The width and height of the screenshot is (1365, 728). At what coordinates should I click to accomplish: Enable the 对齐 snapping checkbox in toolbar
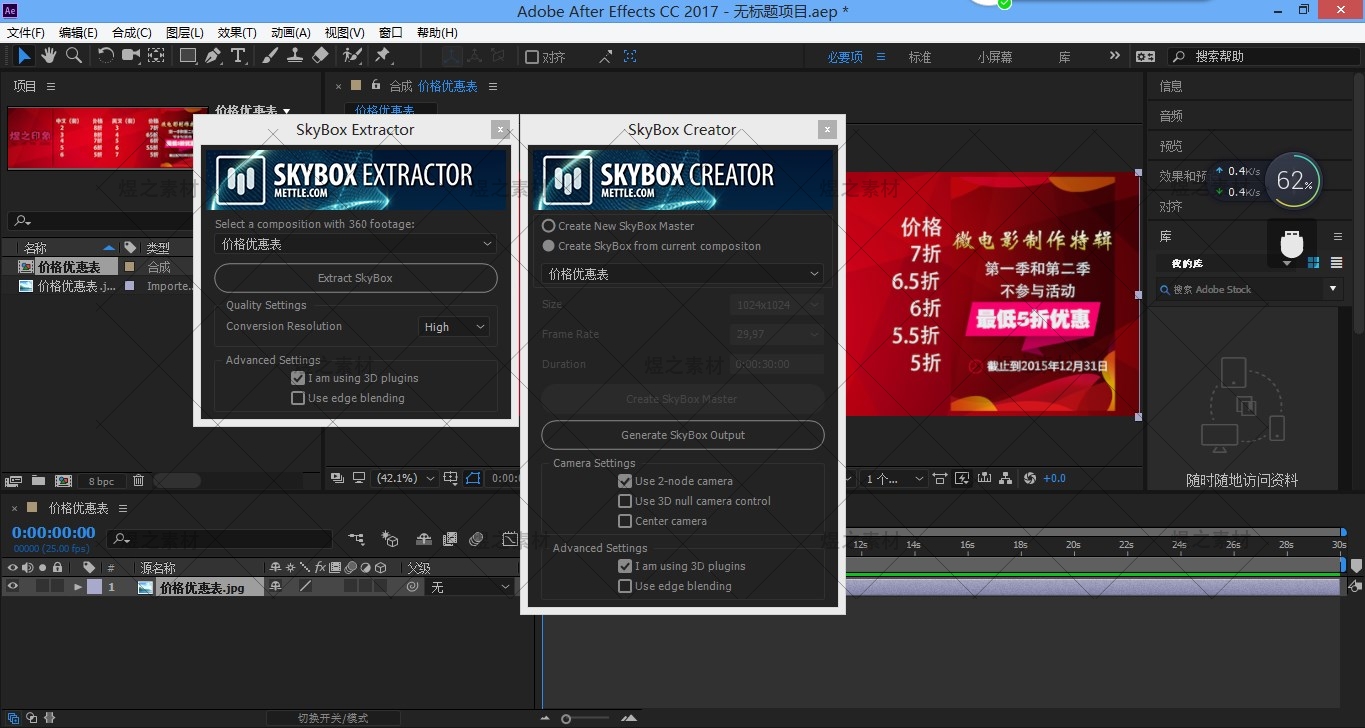click(532, 57)
